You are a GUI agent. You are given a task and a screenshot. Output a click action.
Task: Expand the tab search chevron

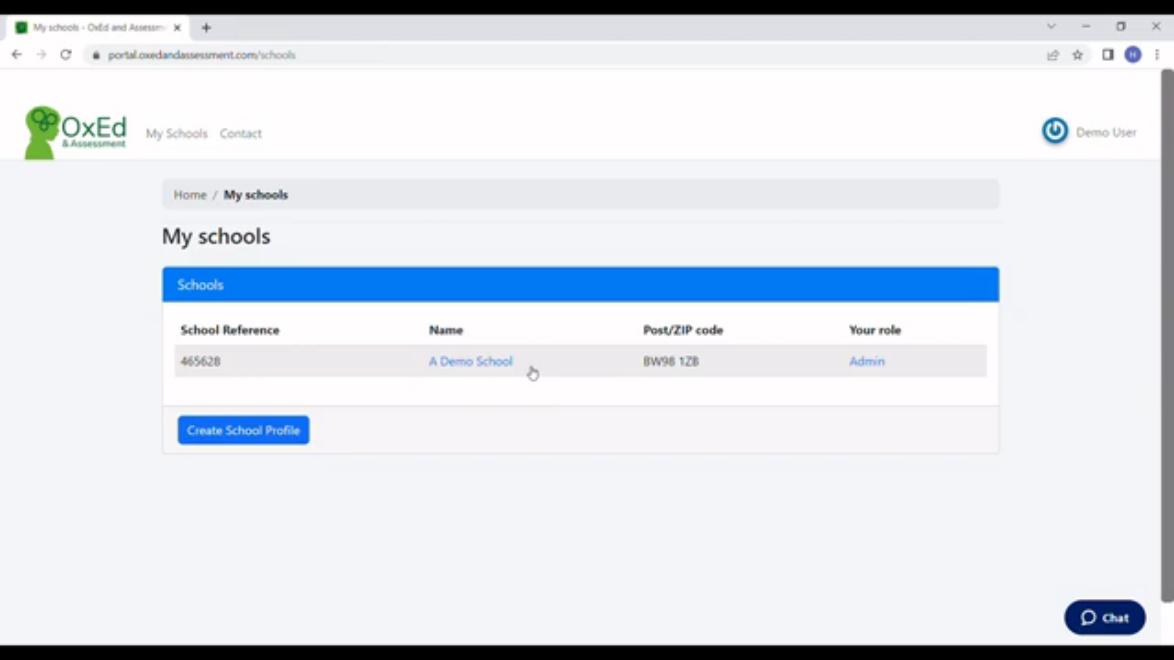tap(1051, 27)
